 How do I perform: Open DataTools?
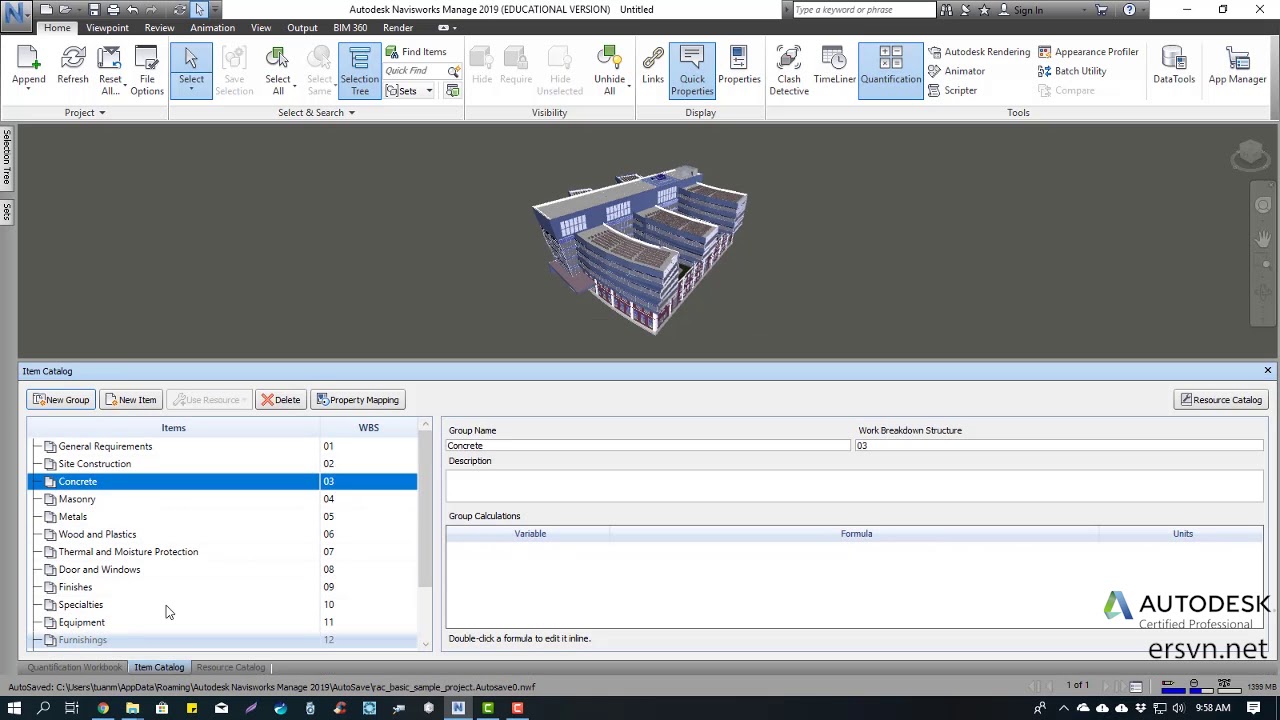click(x=1174, y=65)
